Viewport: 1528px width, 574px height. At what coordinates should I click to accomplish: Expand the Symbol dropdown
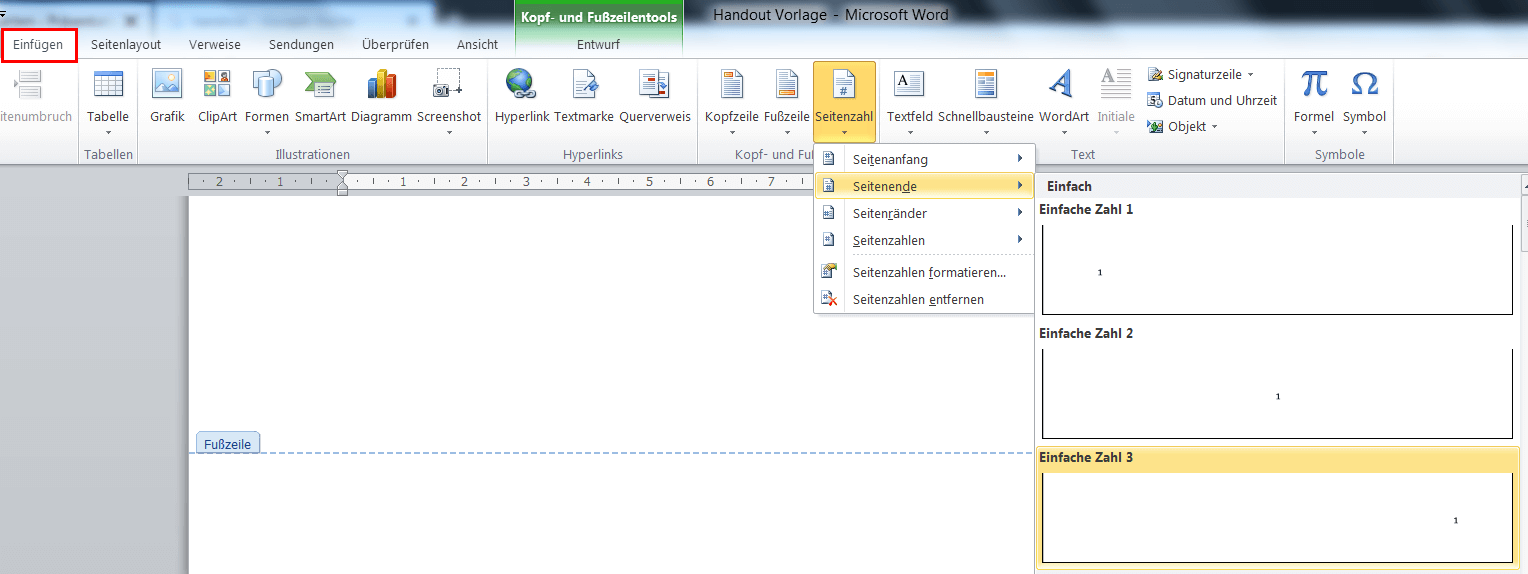(1364, 132)
